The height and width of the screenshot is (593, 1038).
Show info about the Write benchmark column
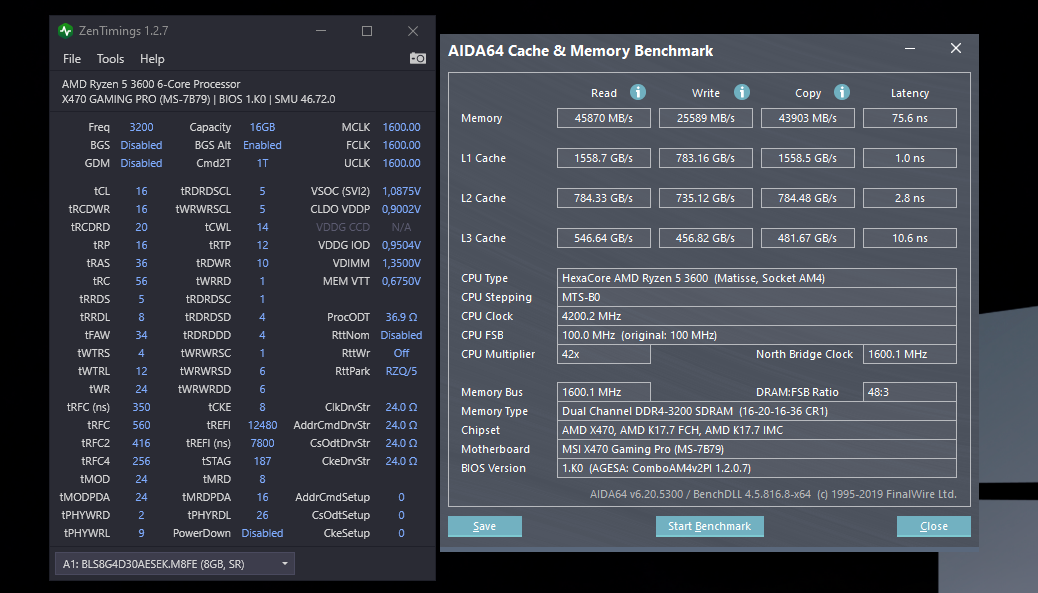(741, 92)
